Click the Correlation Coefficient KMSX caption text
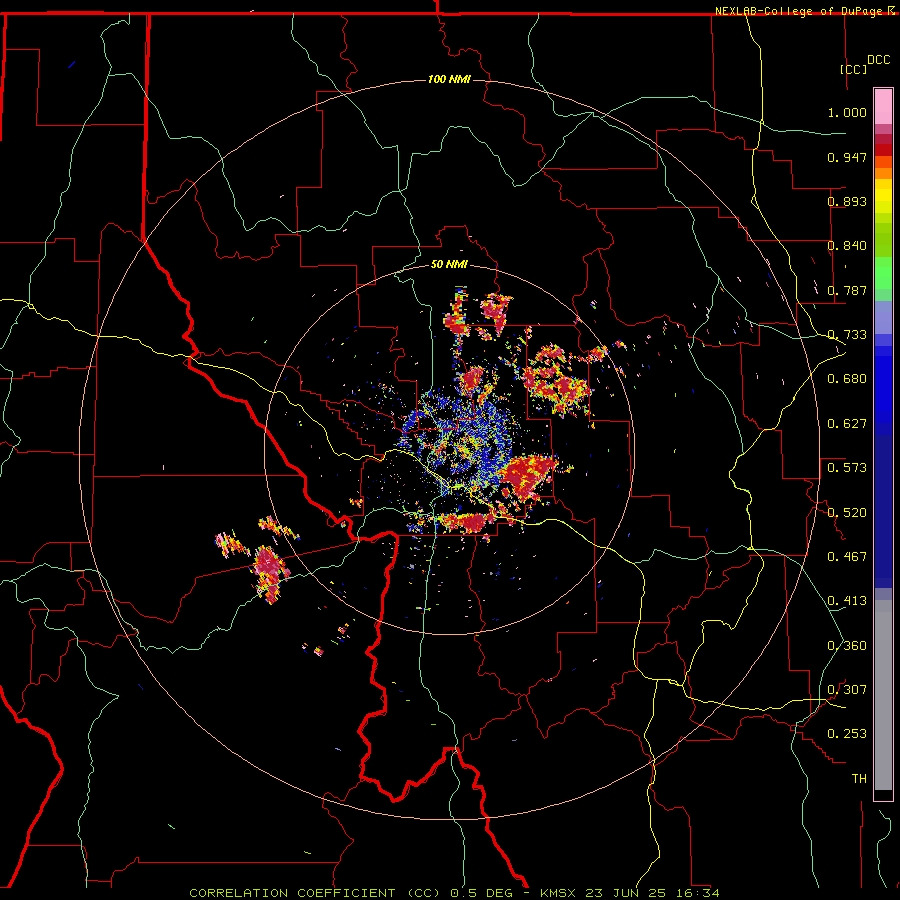The width and height of the screenshot is (900, 900). click(x=454, y=893)
